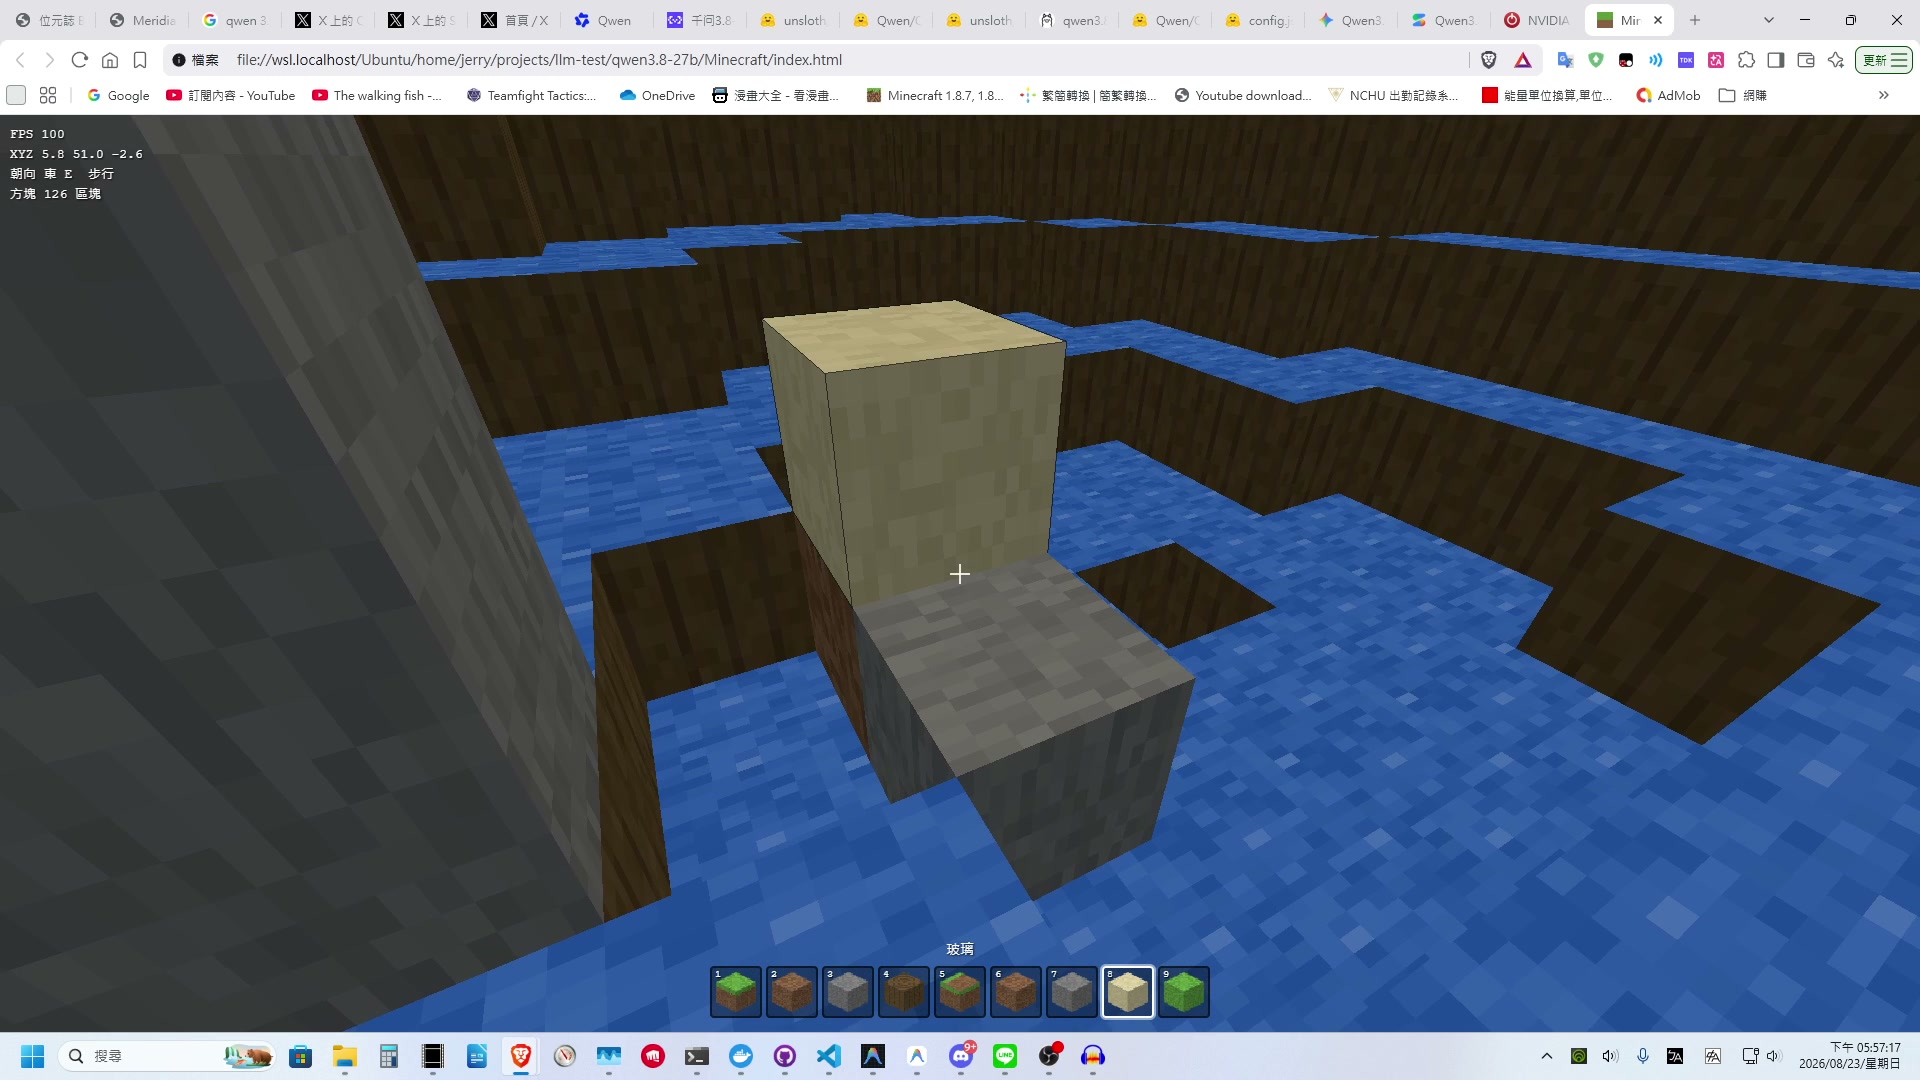Open Discord from the taskbar

tap(961, 1056)
